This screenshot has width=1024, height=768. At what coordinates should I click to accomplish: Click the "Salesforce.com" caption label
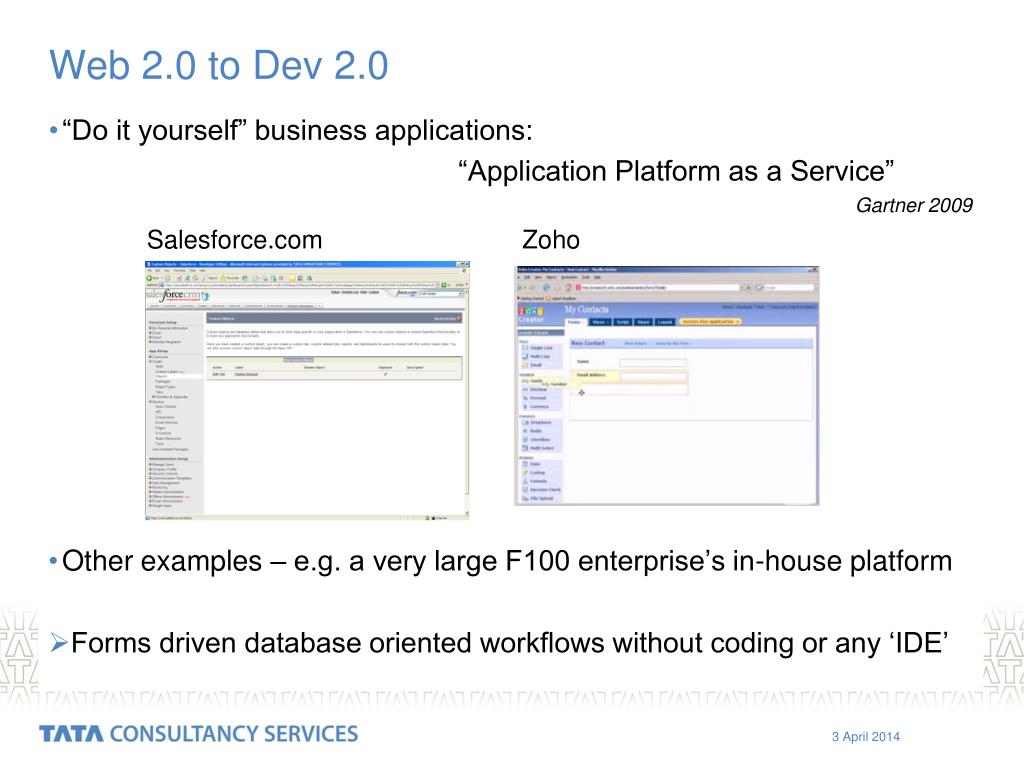[234, 240]
